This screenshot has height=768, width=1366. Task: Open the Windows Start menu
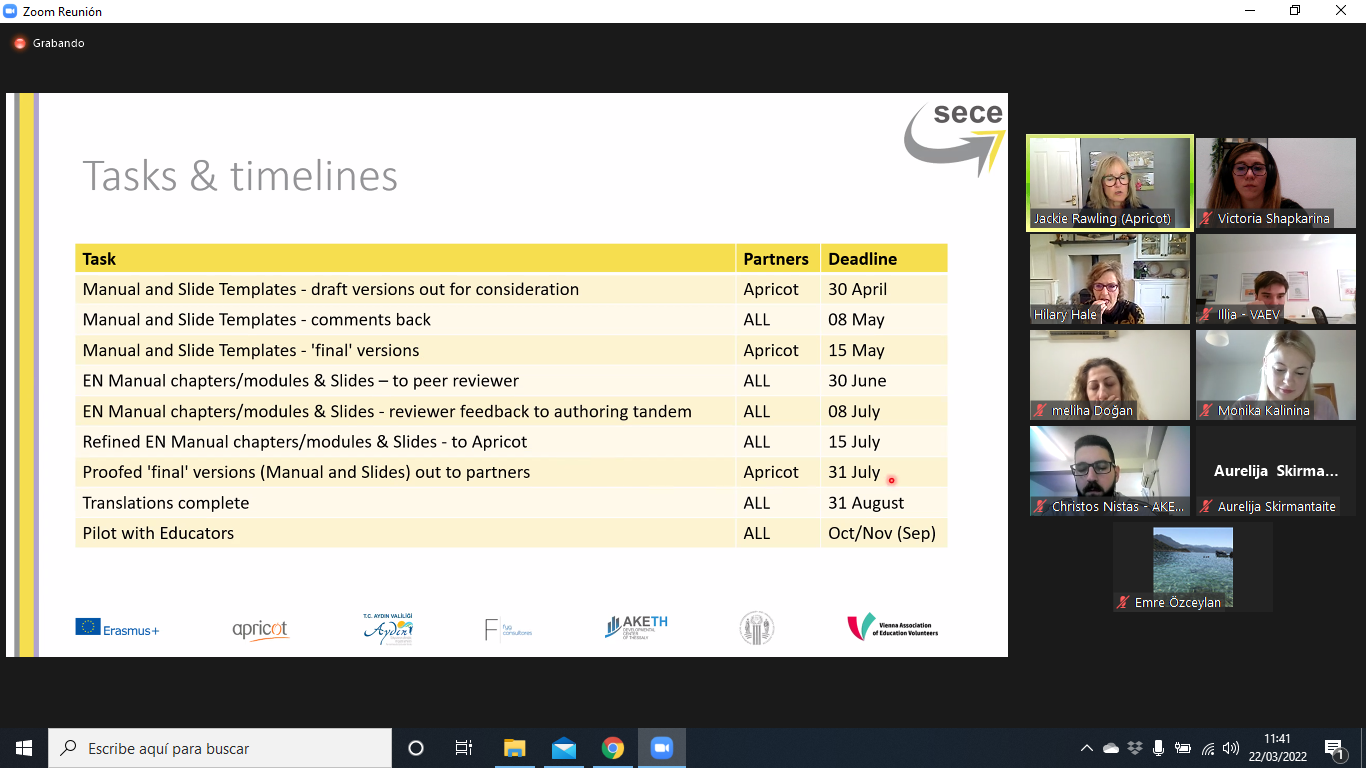click(x=24, y=748)
